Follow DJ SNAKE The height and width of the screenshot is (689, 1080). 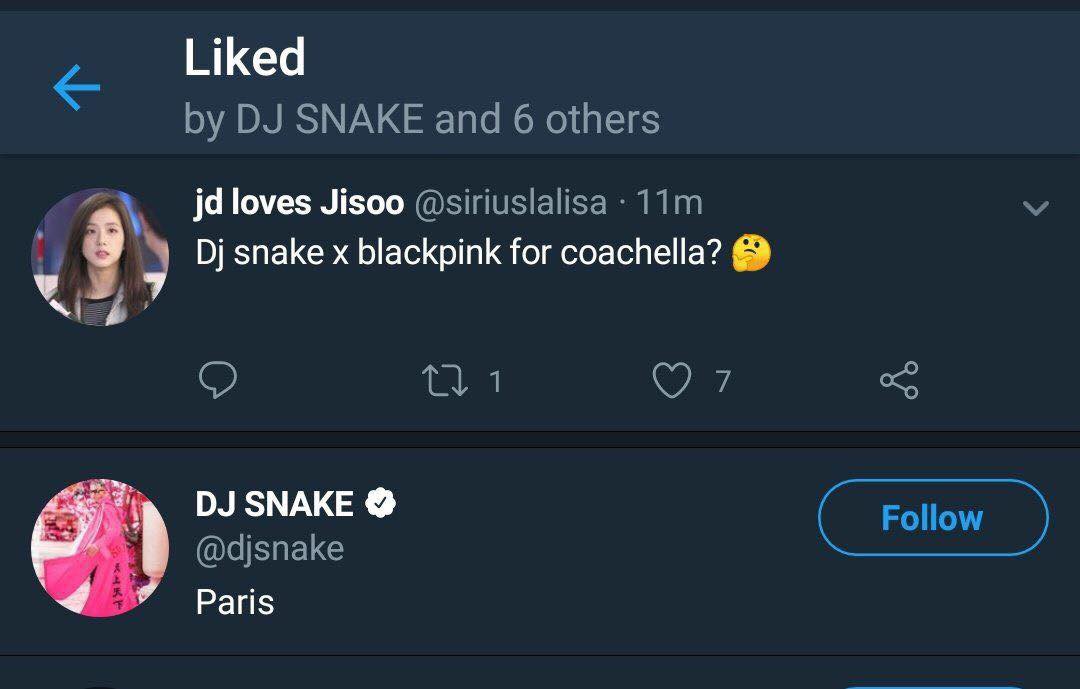point(933,517)
